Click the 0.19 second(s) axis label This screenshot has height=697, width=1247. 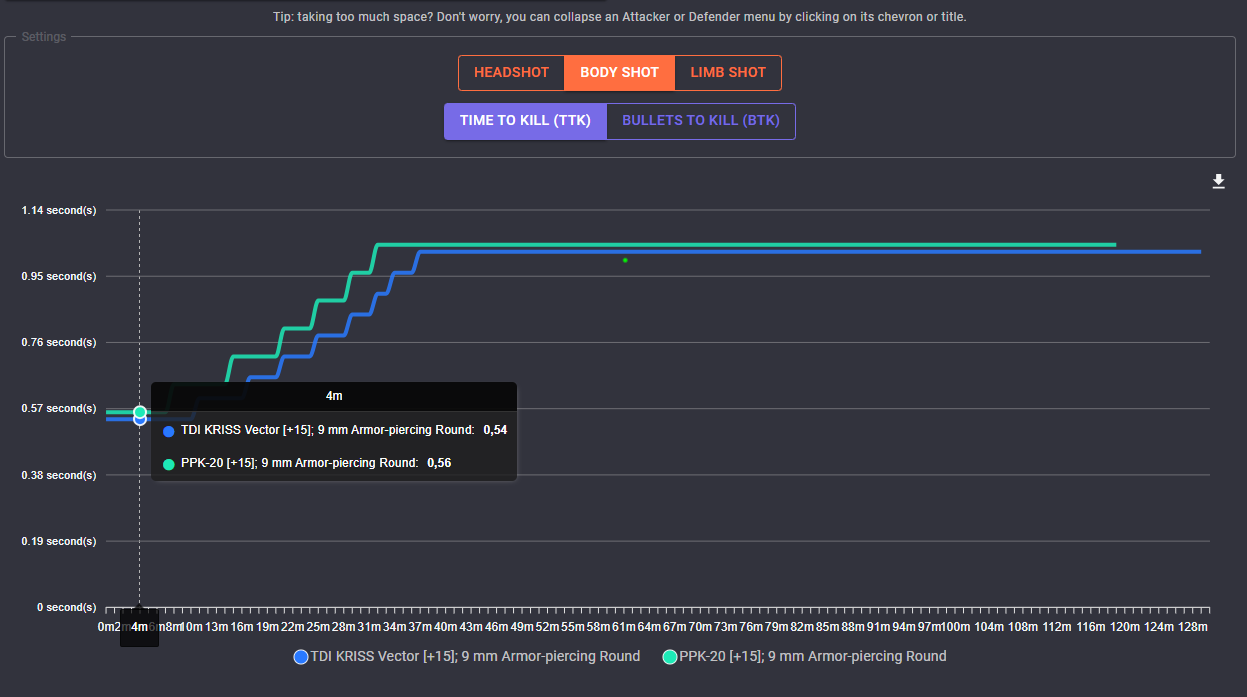(x=59, y=541)
